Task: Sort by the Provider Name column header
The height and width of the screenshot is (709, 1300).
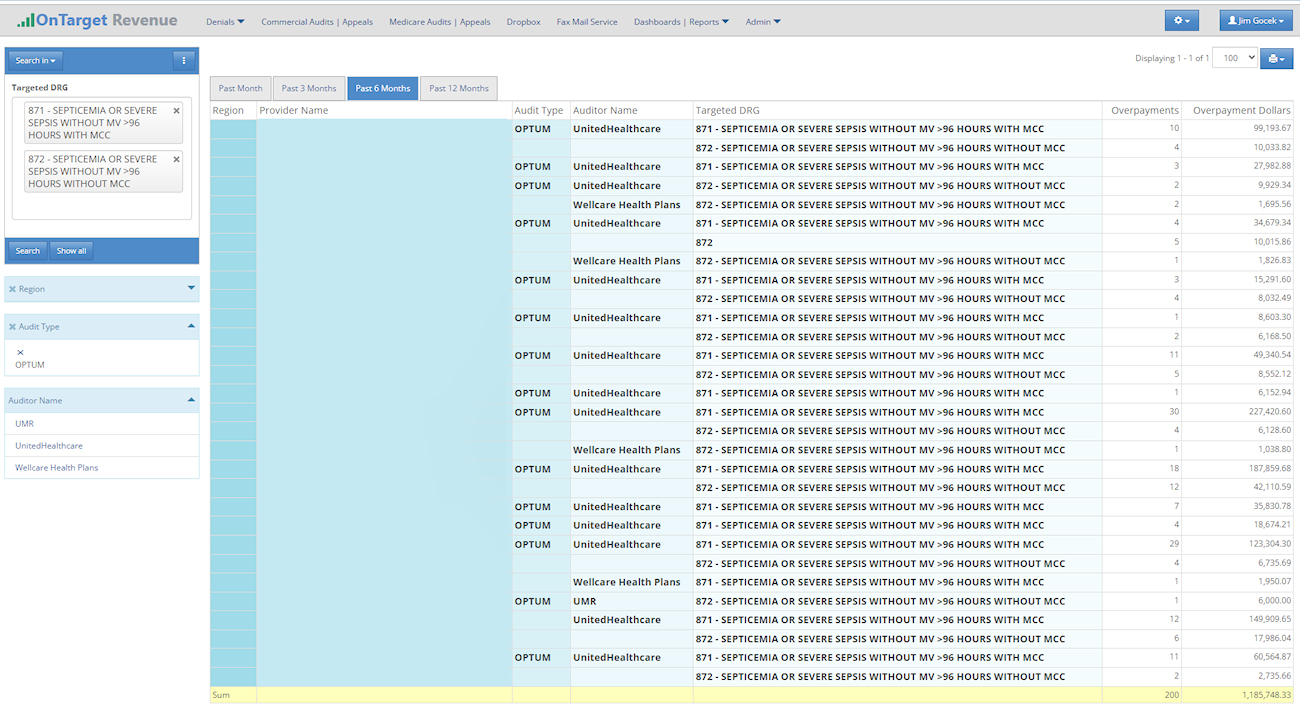Action: (x=384, y=110)
